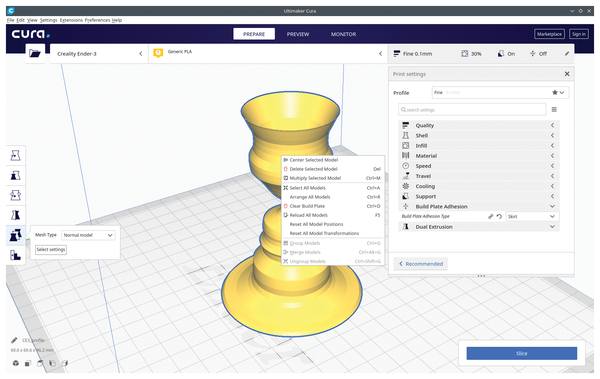Open the Mesh Type dropdown

(x=88, y=235)
